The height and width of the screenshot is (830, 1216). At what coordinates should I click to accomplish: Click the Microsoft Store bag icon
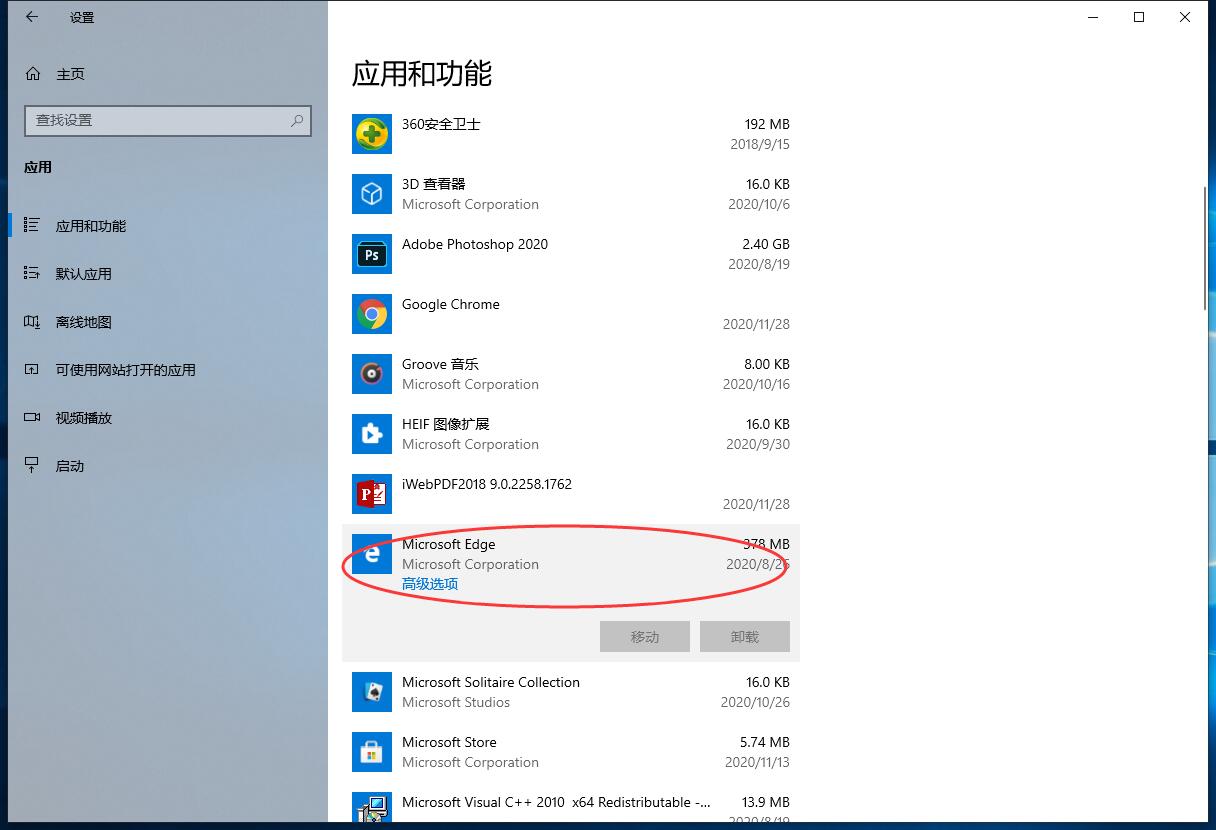click(372, 752)
